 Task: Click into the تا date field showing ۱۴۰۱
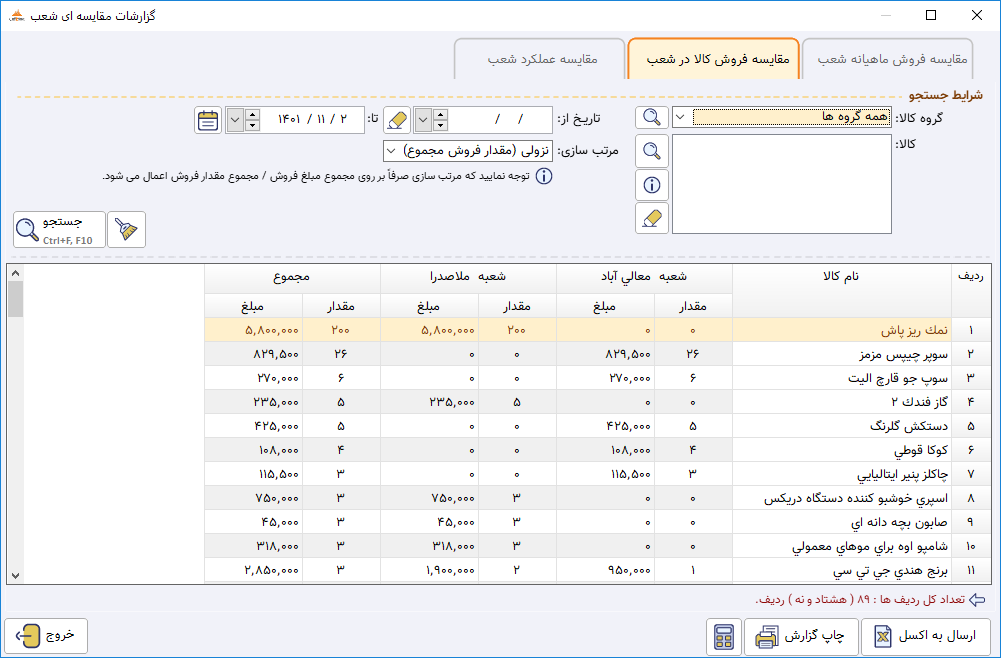tap(312, 120)
